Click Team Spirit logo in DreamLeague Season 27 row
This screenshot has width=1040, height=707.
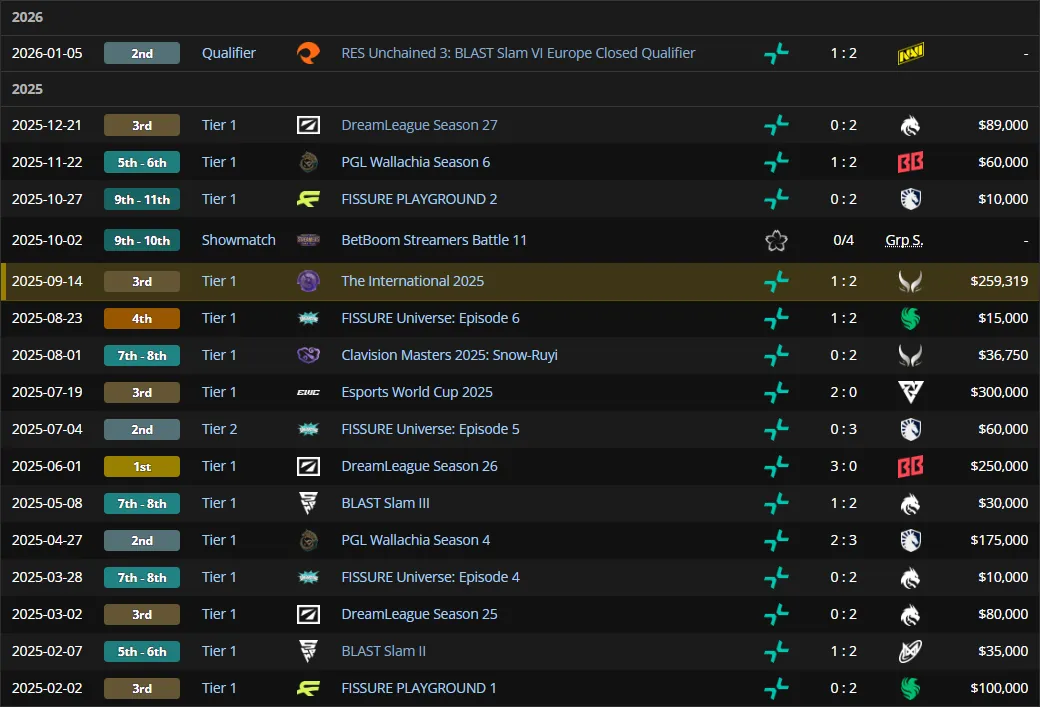(x=911, y=125)
